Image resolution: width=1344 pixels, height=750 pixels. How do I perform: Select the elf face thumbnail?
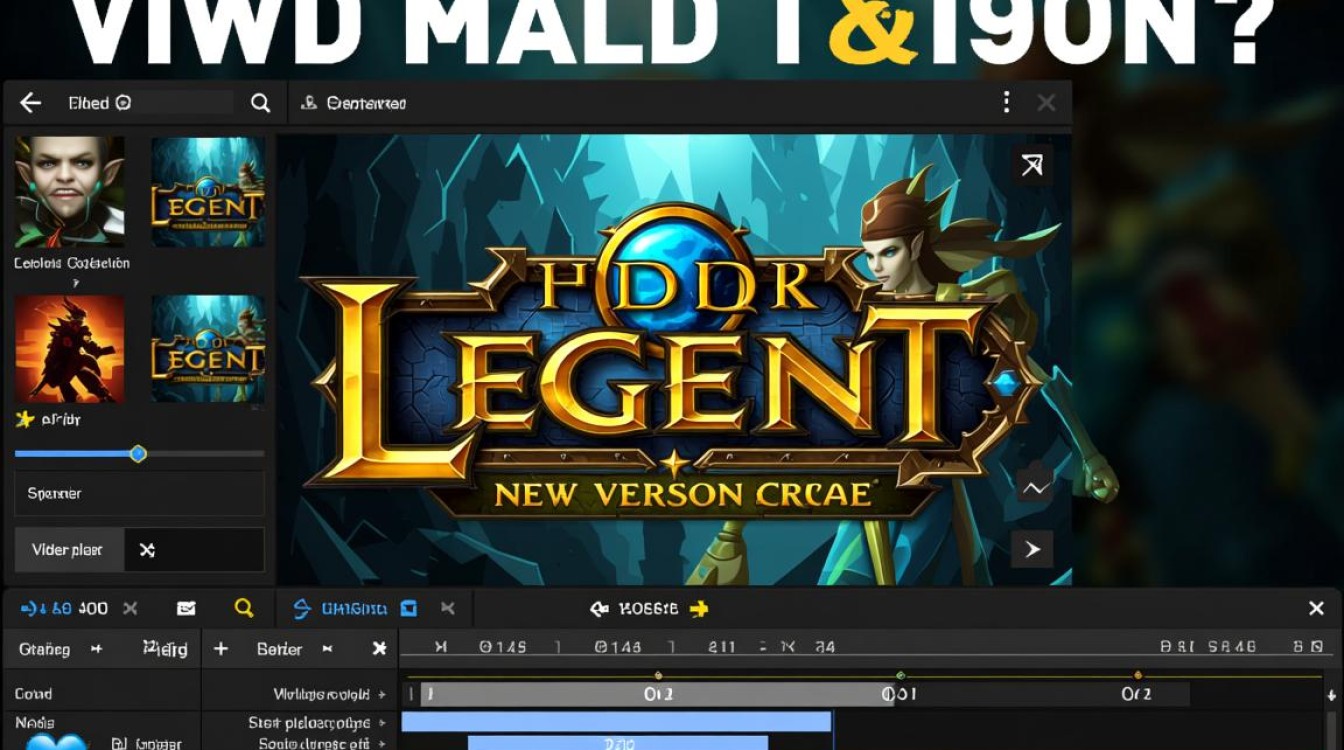tap(69, 192)
